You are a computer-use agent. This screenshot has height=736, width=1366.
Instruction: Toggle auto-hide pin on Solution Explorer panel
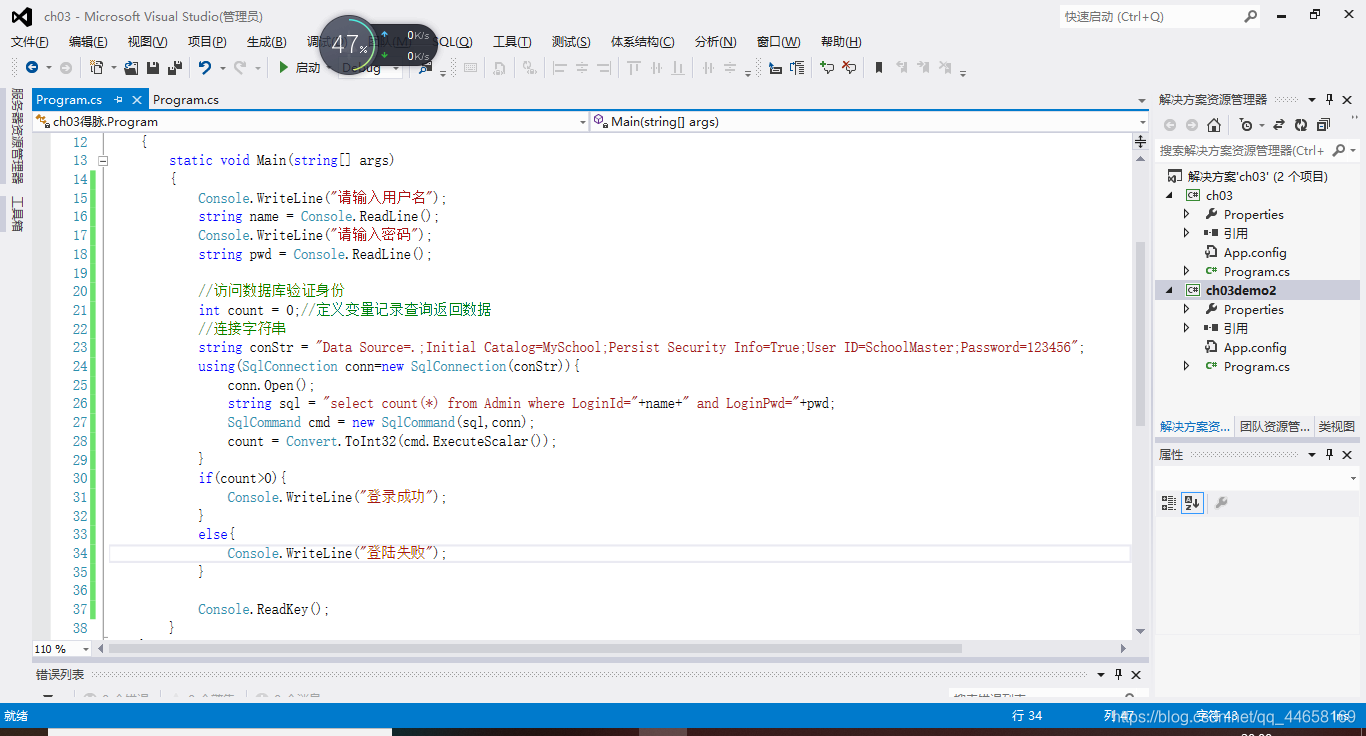[1329, 99]
